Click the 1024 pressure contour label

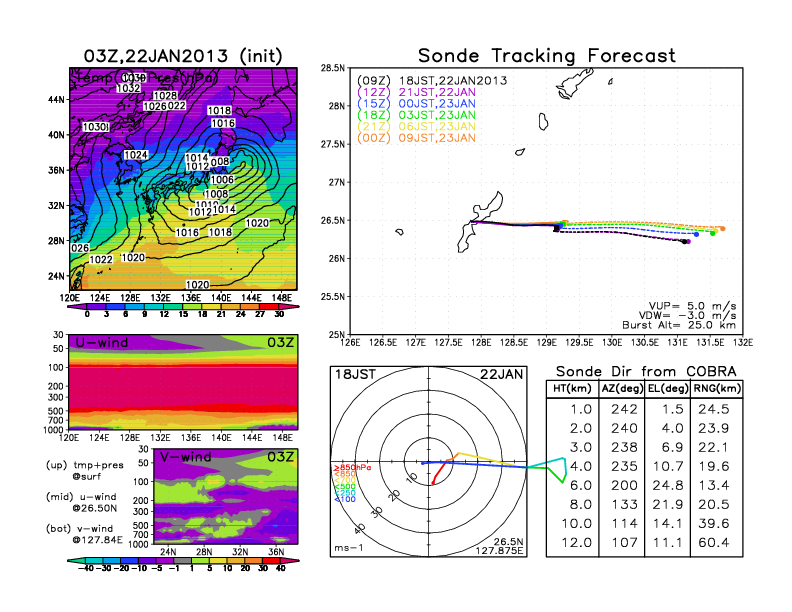coord(136,156)
